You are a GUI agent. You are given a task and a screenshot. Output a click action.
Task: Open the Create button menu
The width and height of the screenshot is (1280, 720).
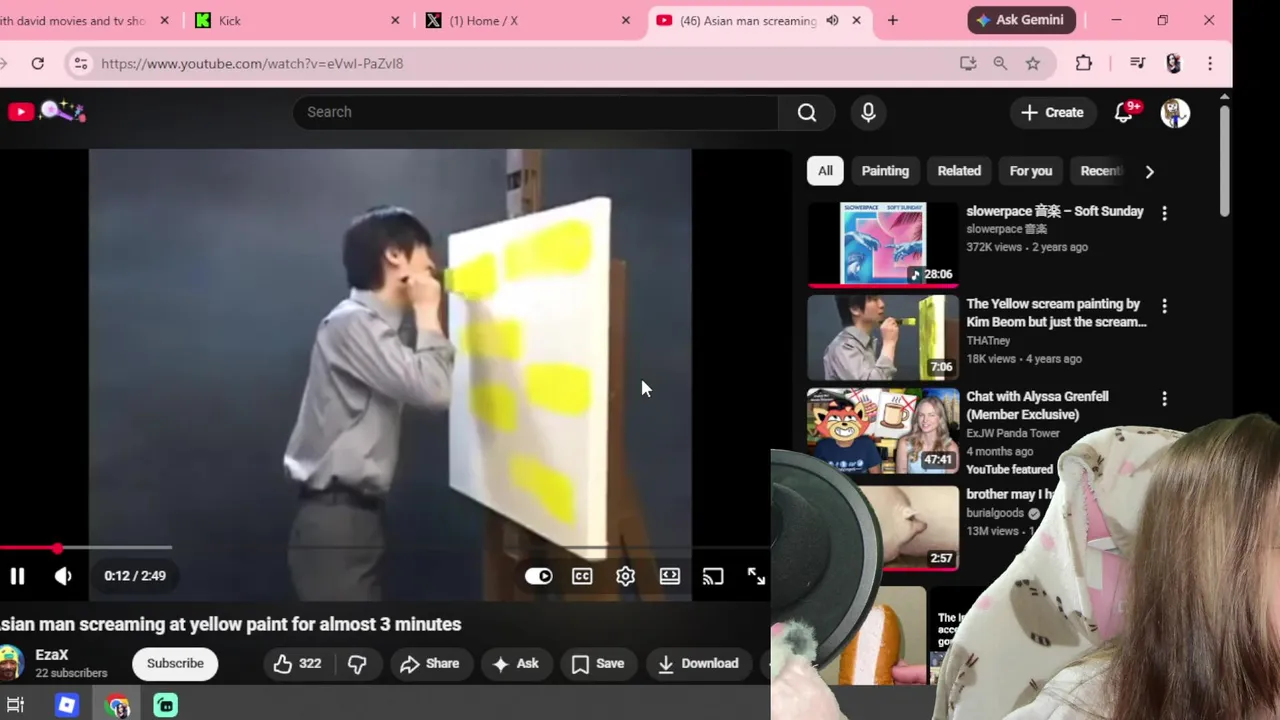[1052, 113]
